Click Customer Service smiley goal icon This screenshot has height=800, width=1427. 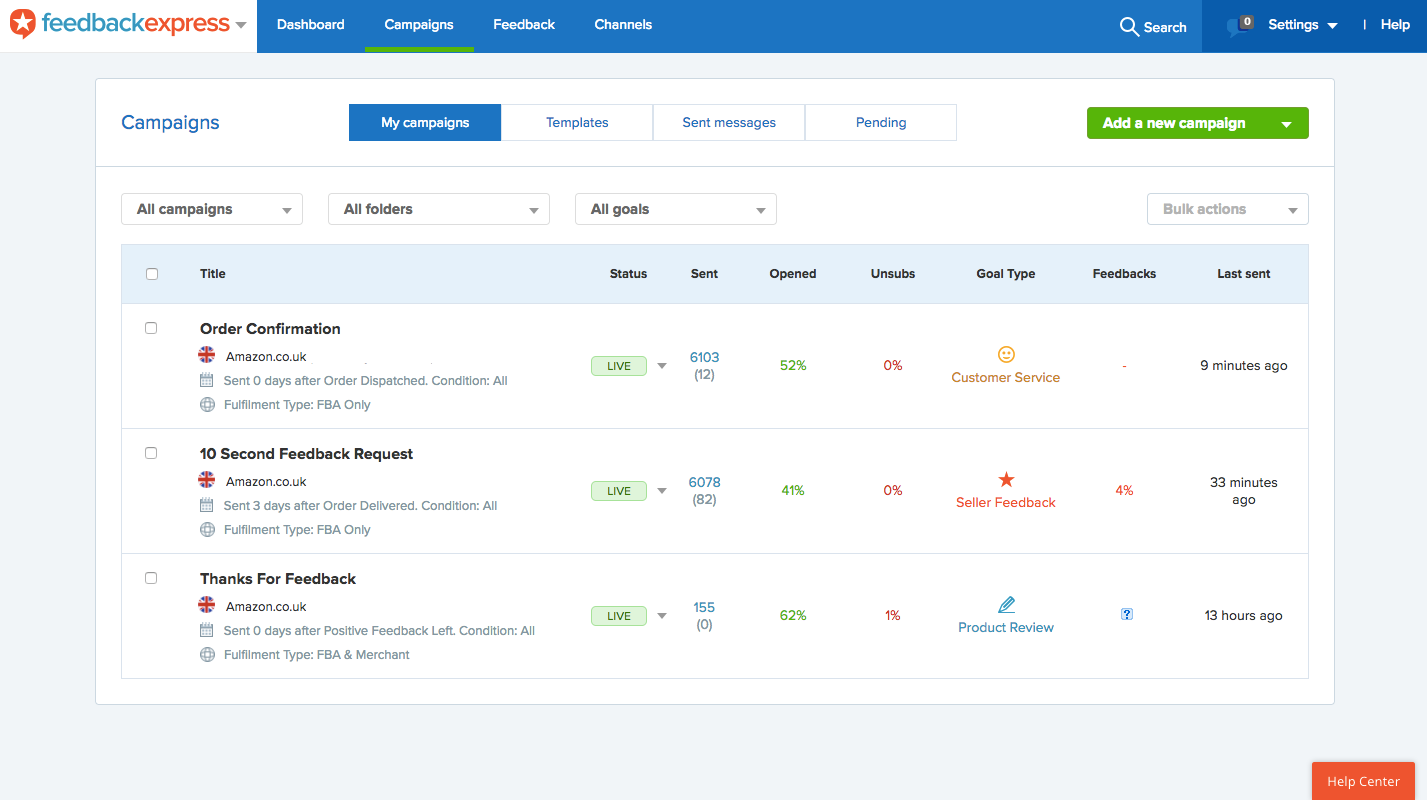(1006, 354)
